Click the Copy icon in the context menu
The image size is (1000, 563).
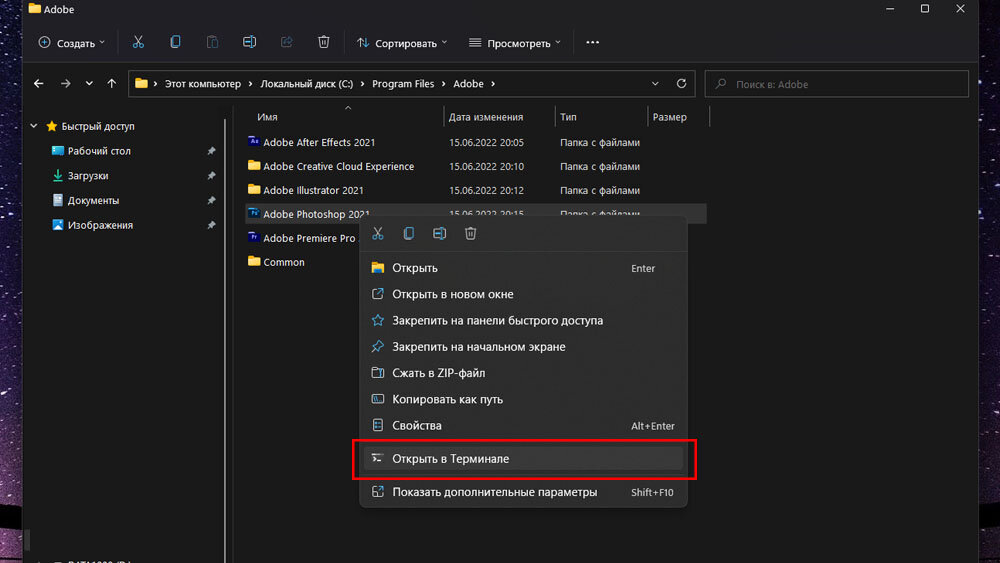tap(408, 233)
